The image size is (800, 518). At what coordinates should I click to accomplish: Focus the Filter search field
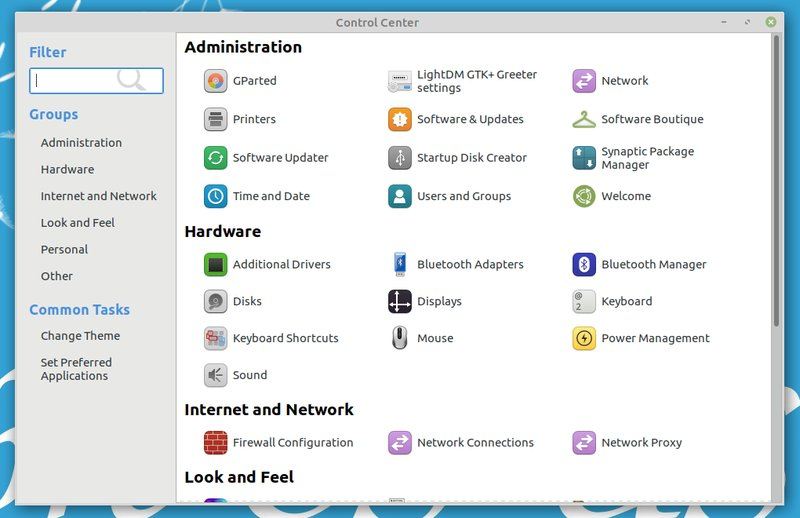pyautogui.click(x=96, y=81)
